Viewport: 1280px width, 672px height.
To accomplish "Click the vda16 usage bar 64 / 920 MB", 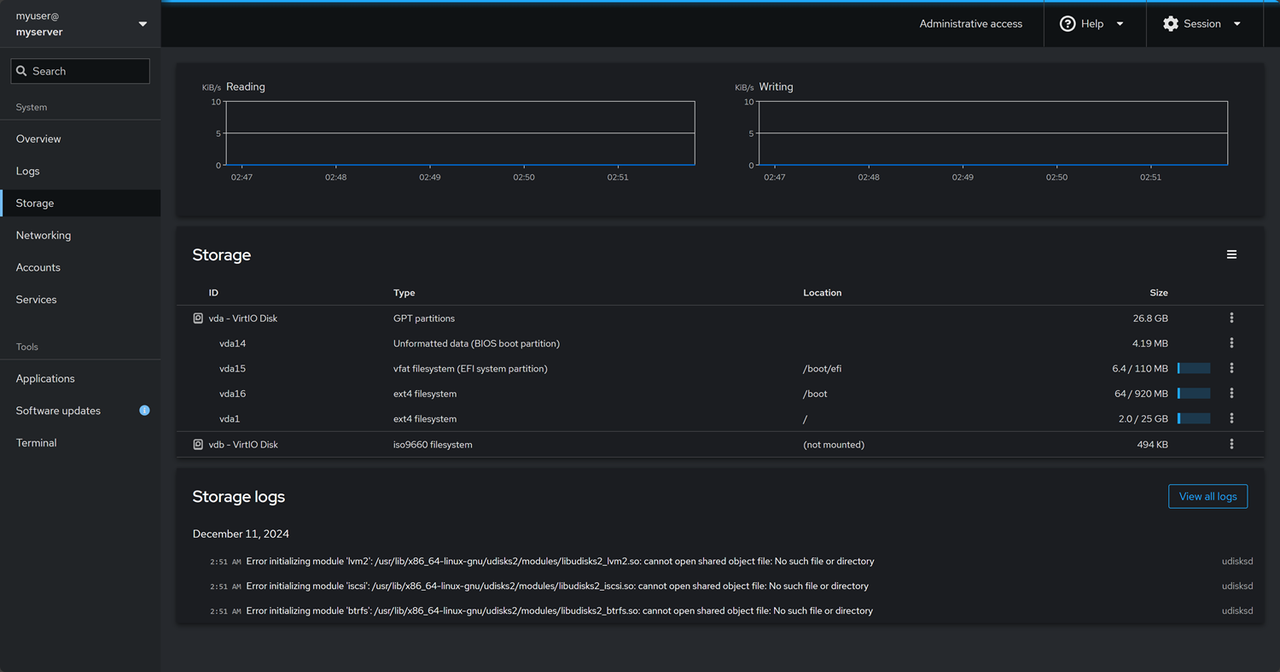I will point(1194,393).
